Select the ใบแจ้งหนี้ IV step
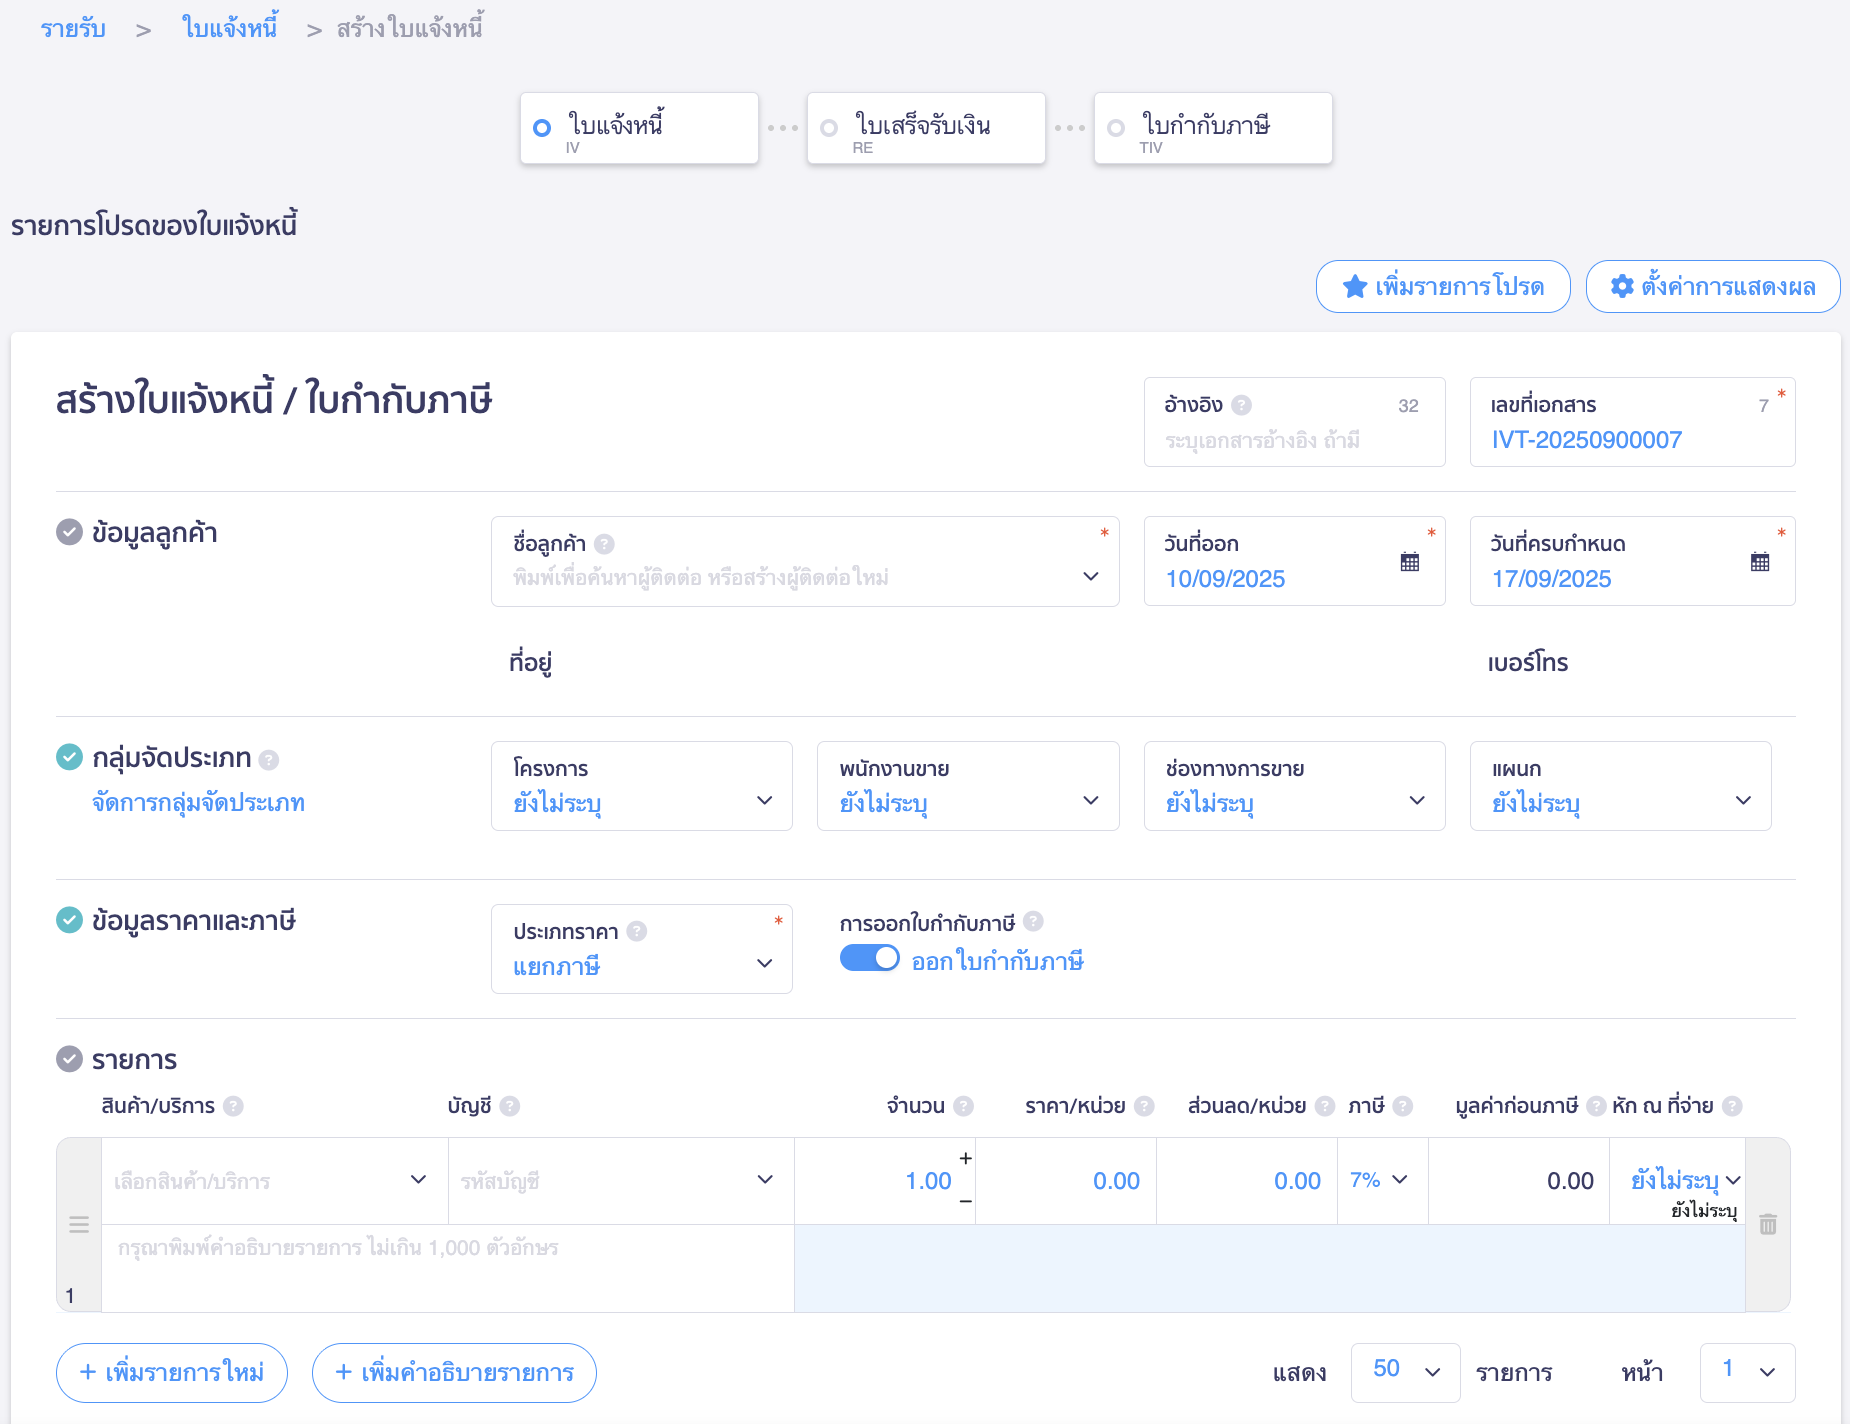 pyautogui.click(x=639, y=128)
